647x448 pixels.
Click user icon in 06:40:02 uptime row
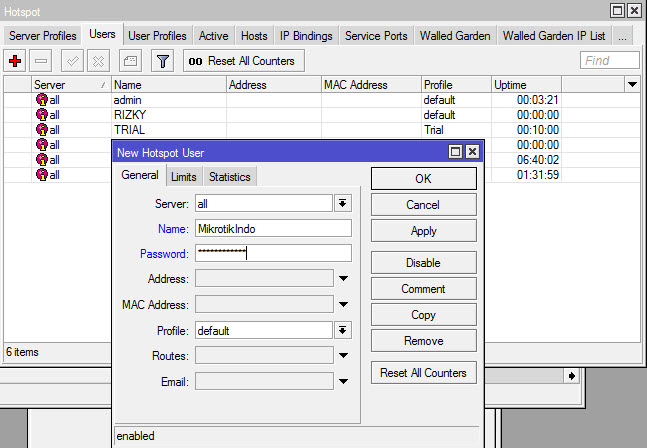[x=42, y=160]
